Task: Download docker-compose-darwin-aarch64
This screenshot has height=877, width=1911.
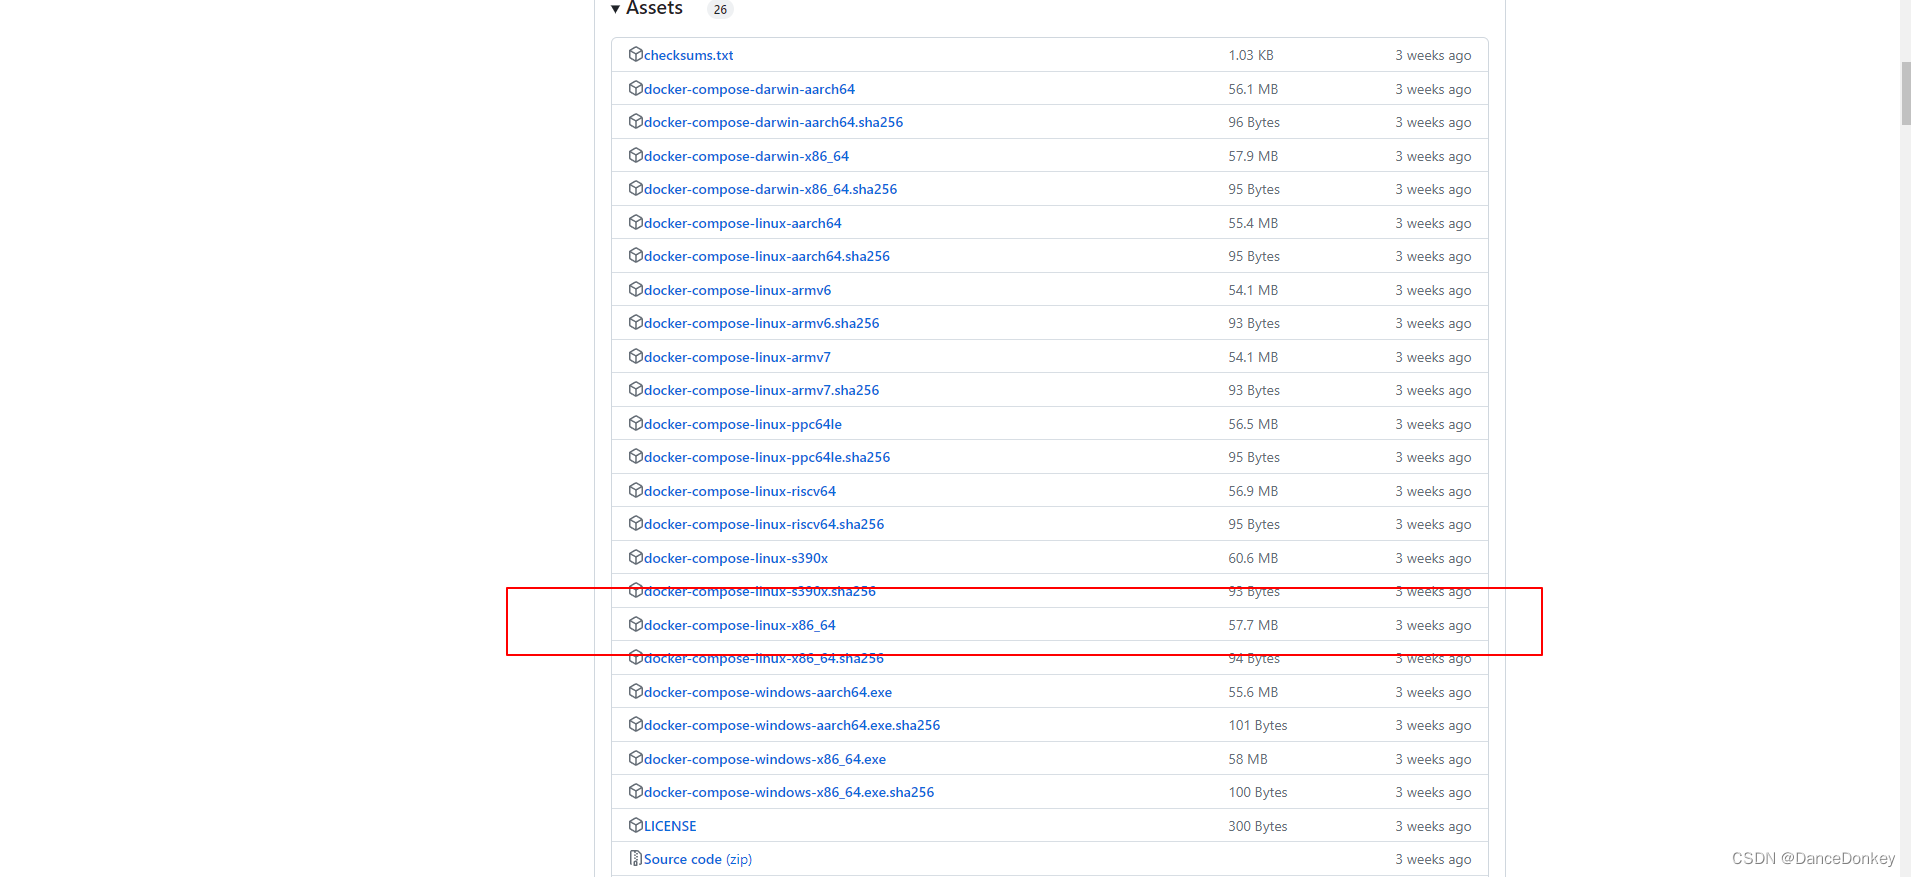Action: (749, 89)
